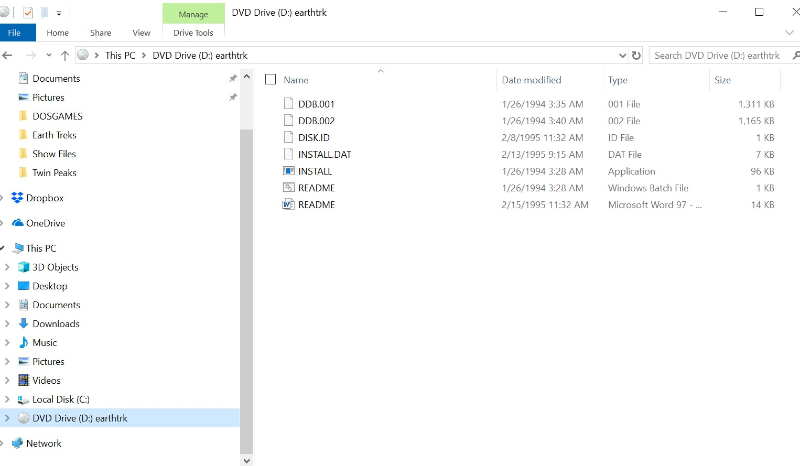Sort by Date modified column header
The image size is (800, 466).
click(531, 80)
